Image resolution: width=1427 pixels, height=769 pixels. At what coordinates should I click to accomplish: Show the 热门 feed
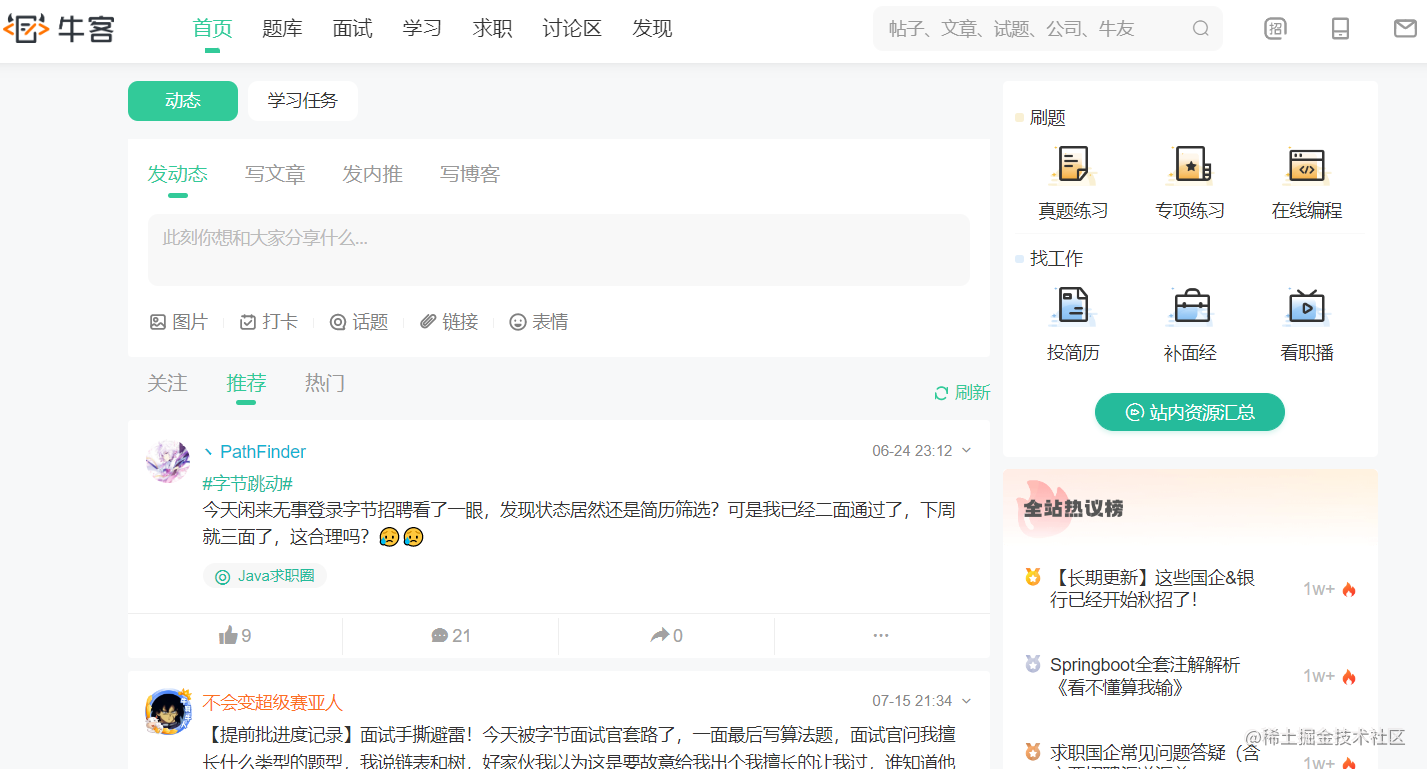click(325, 383)
